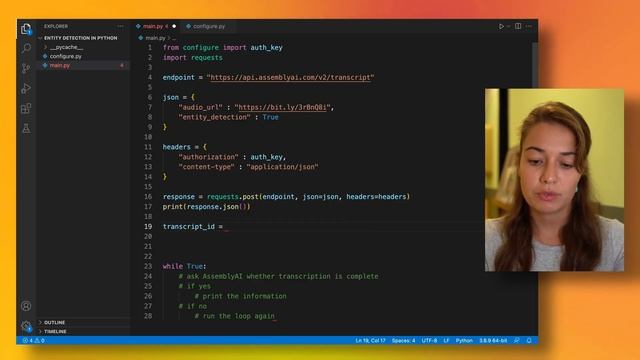This screenshot has width=640, height=360.
Task: Click 'requests.post' on line 16
Action: coord(233,197)
